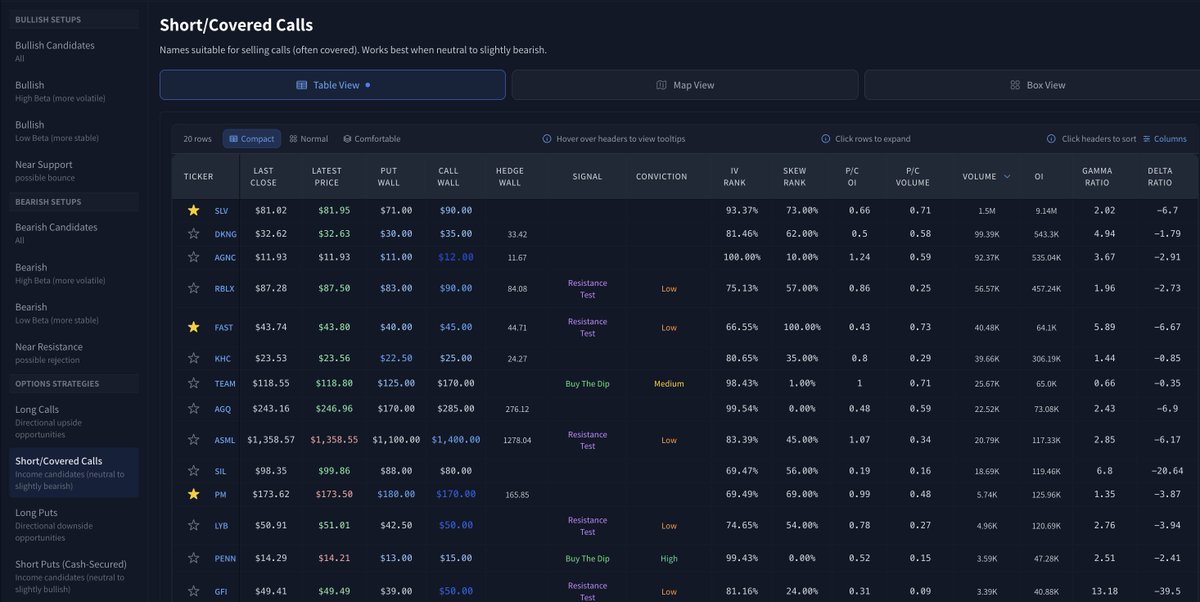Switch to Map View tab
Image resolution: width=1200 pixels, height=602 pixels.
685,85
